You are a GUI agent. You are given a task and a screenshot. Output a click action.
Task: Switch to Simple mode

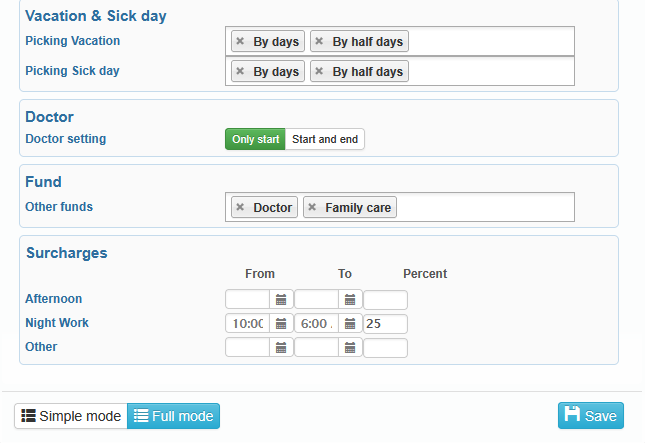71,416
